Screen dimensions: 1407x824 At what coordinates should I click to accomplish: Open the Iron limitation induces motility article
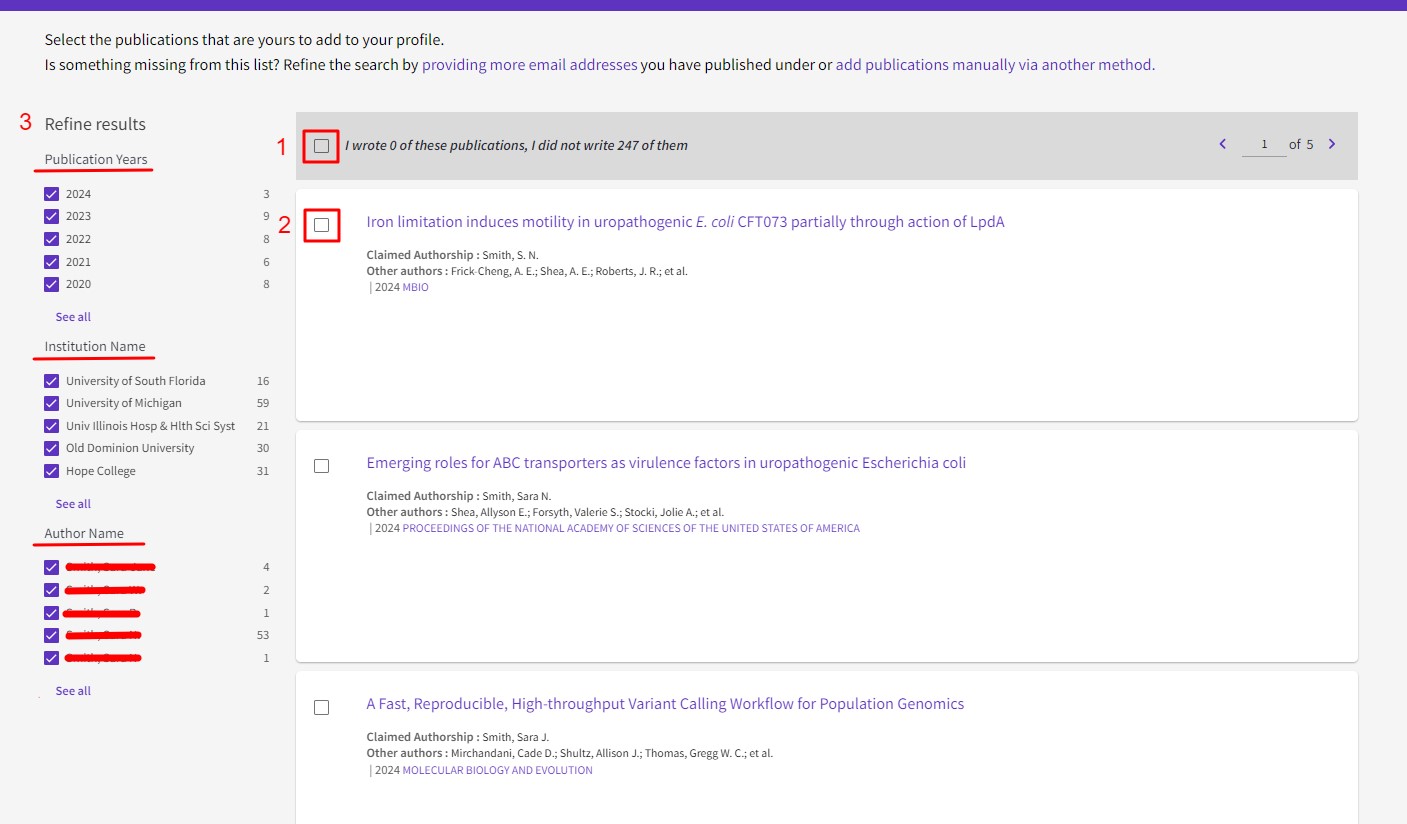tap(685, 222)
